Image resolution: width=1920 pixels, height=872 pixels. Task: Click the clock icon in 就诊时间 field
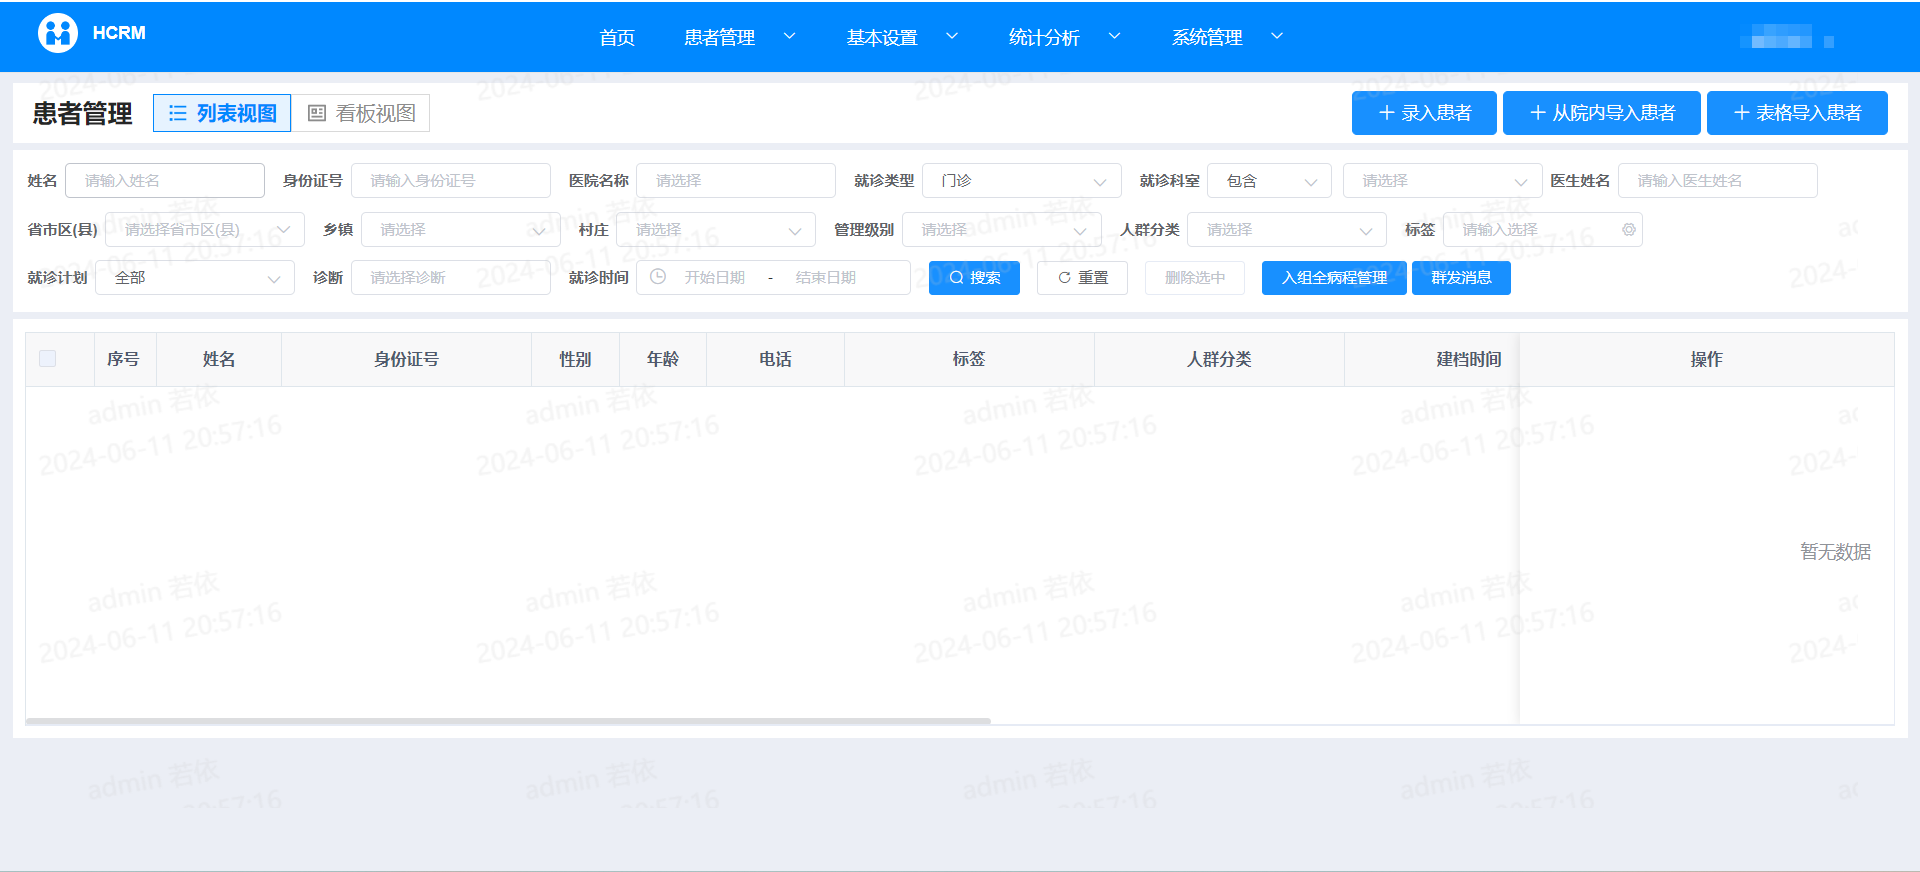tap(658, 277)
